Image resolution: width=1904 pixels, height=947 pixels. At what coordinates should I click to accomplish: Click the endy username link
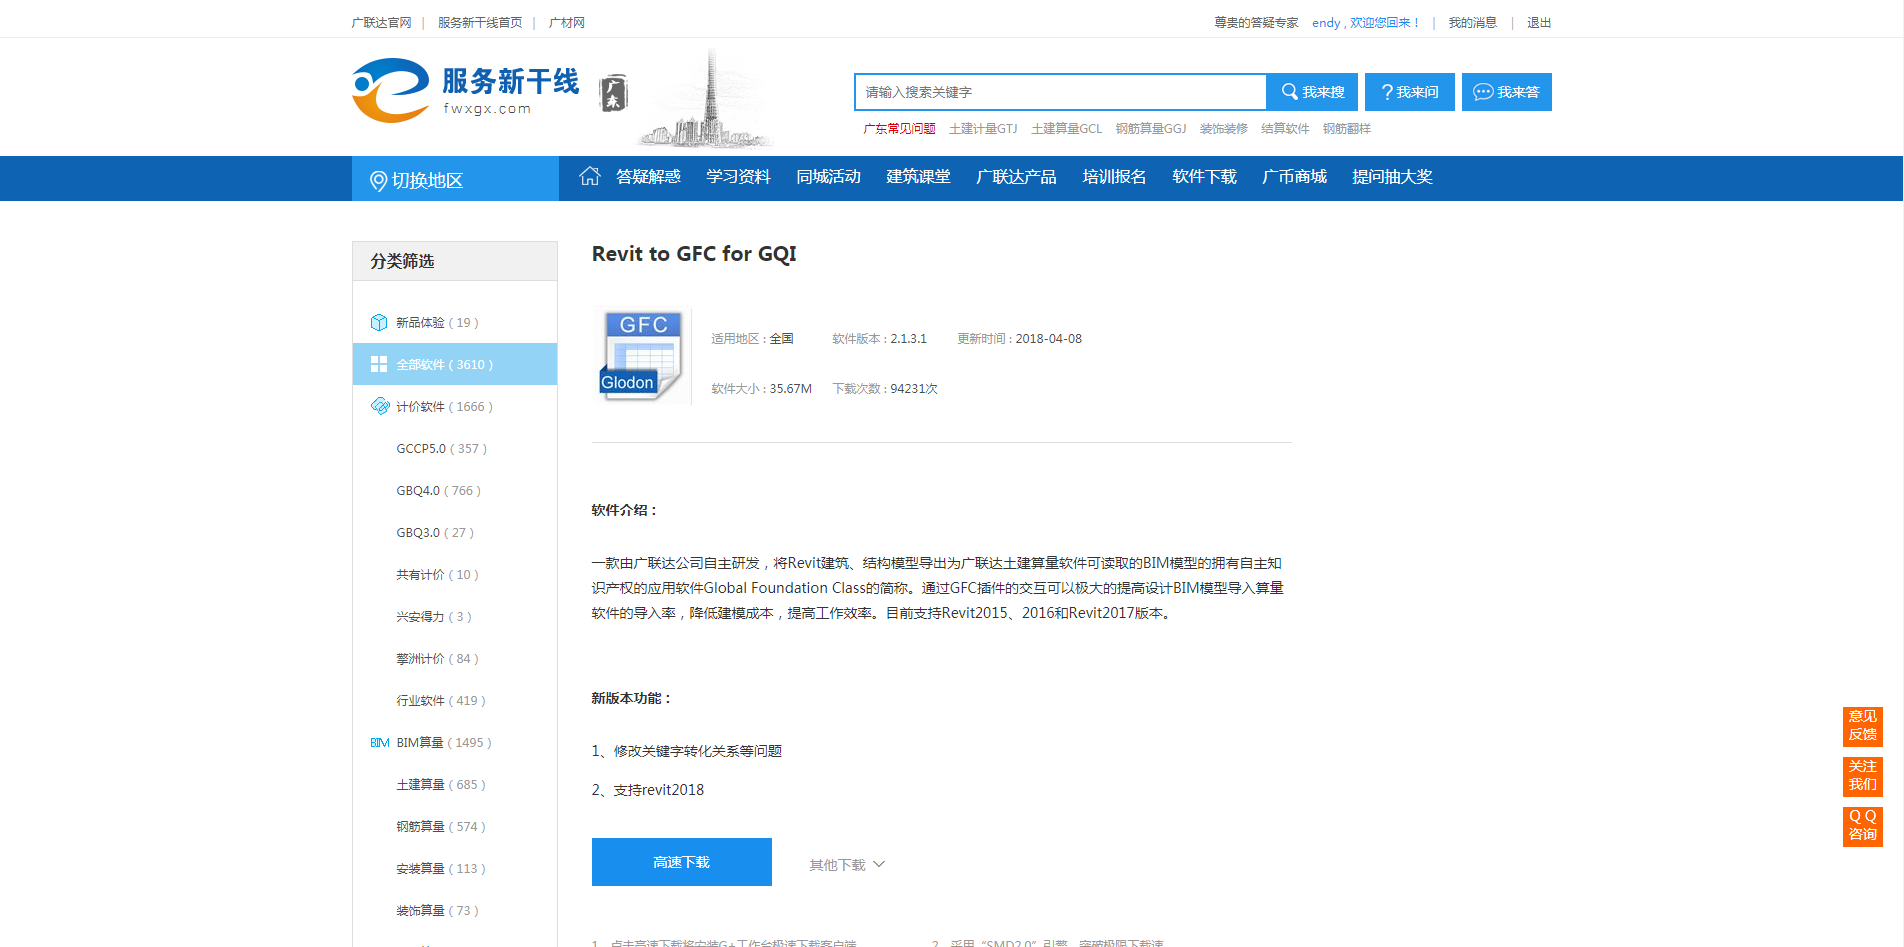pyautogui.click(x=1326, y=22)
